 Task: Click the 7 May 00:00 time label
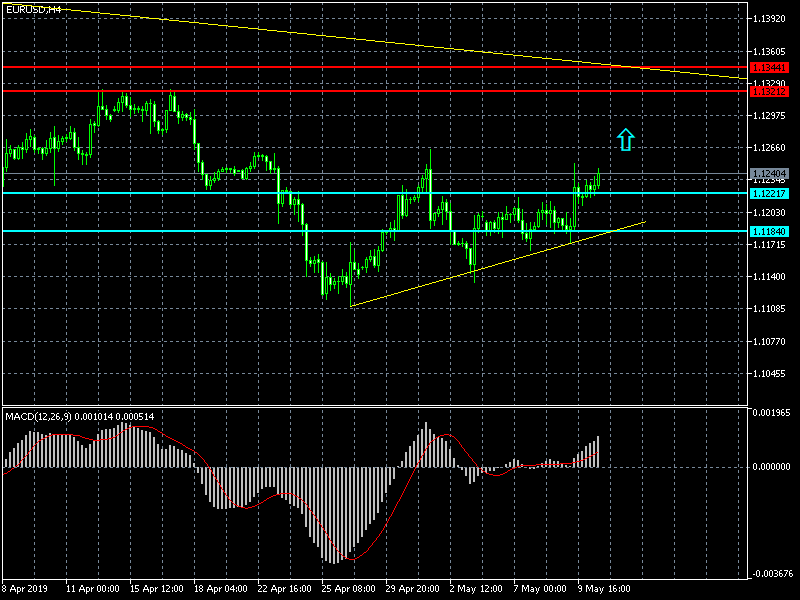click(540, 588)
